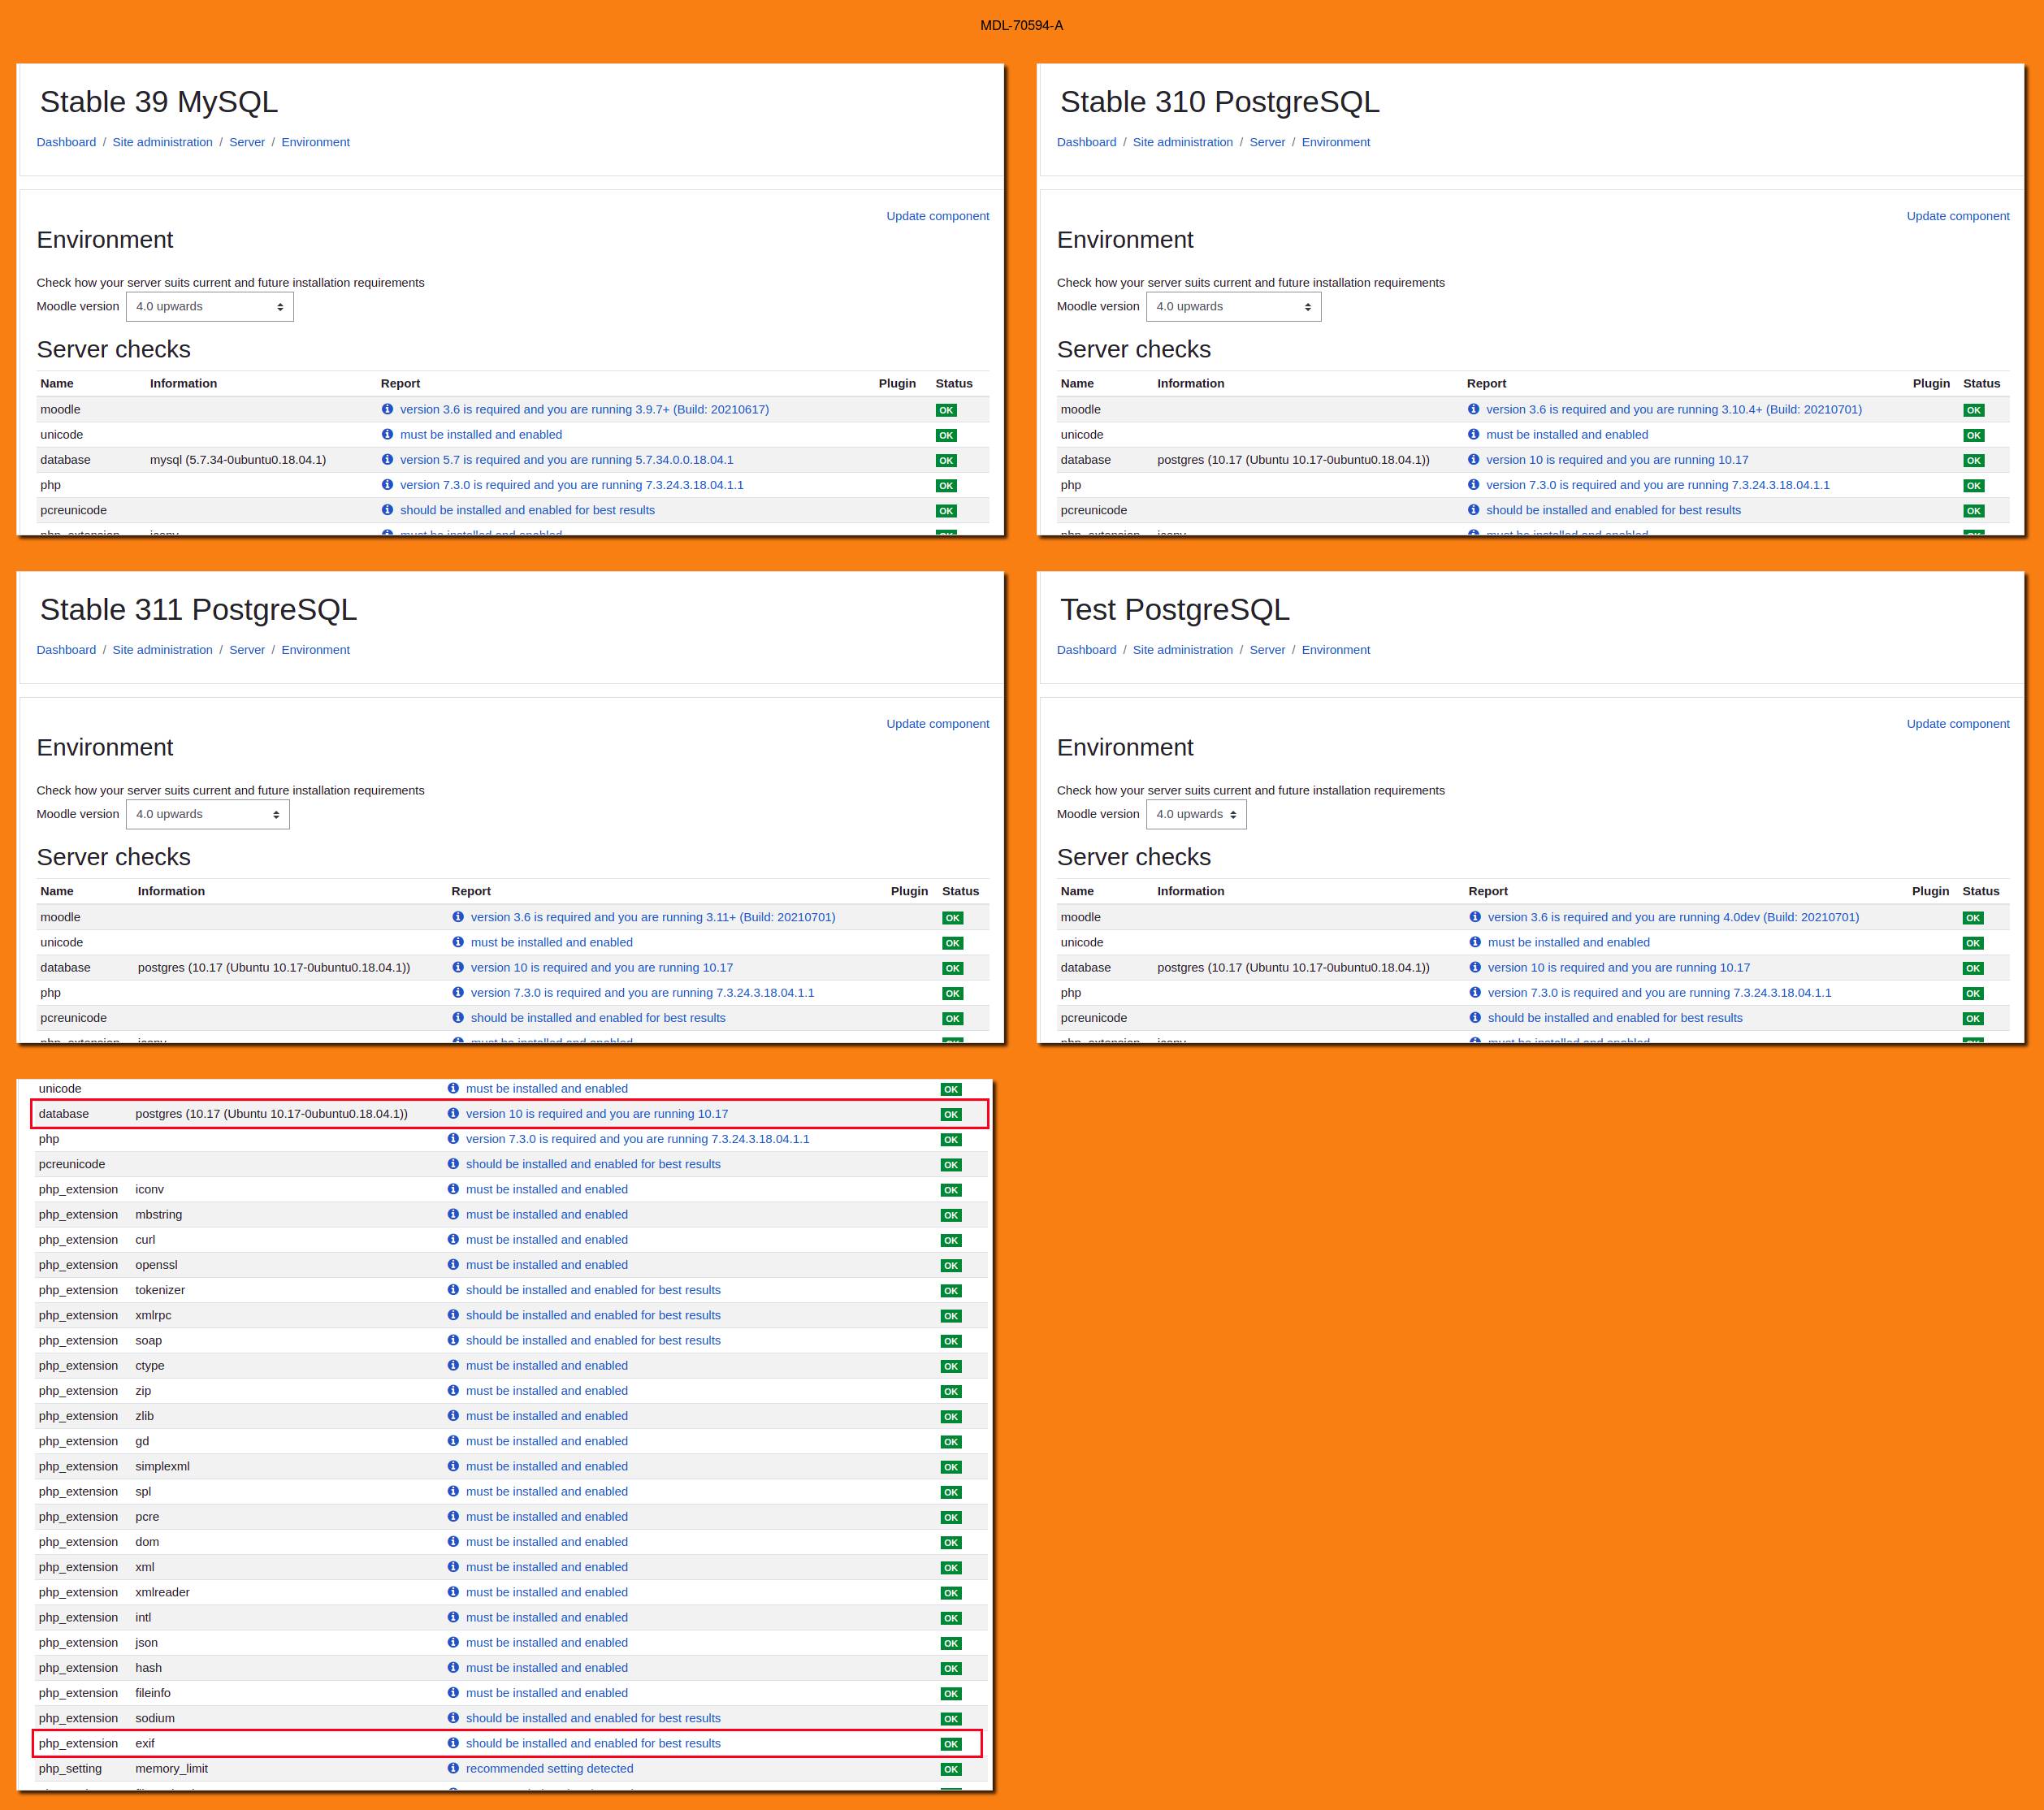2044x1810 pixels.
Task: Open Moodle version dropdown in Stable 39 MySQL
Action: (x=210, y=307)
